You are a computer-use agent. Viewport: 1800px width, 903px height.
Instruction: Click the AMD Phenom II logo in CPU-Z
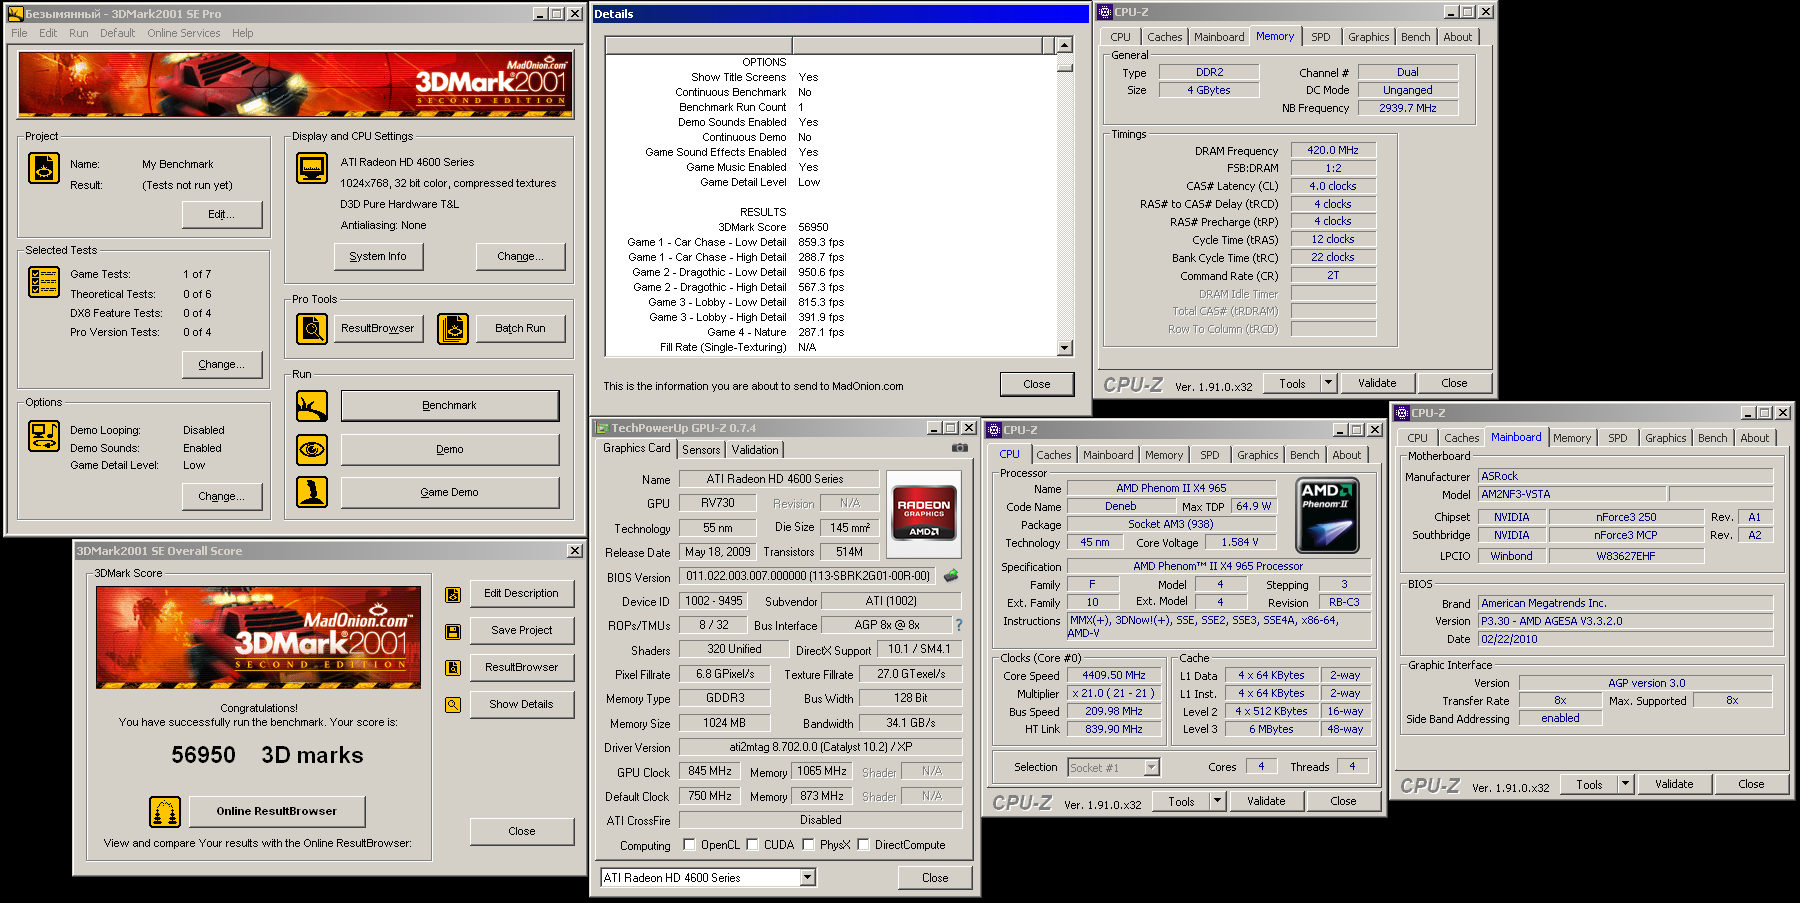1327,516
